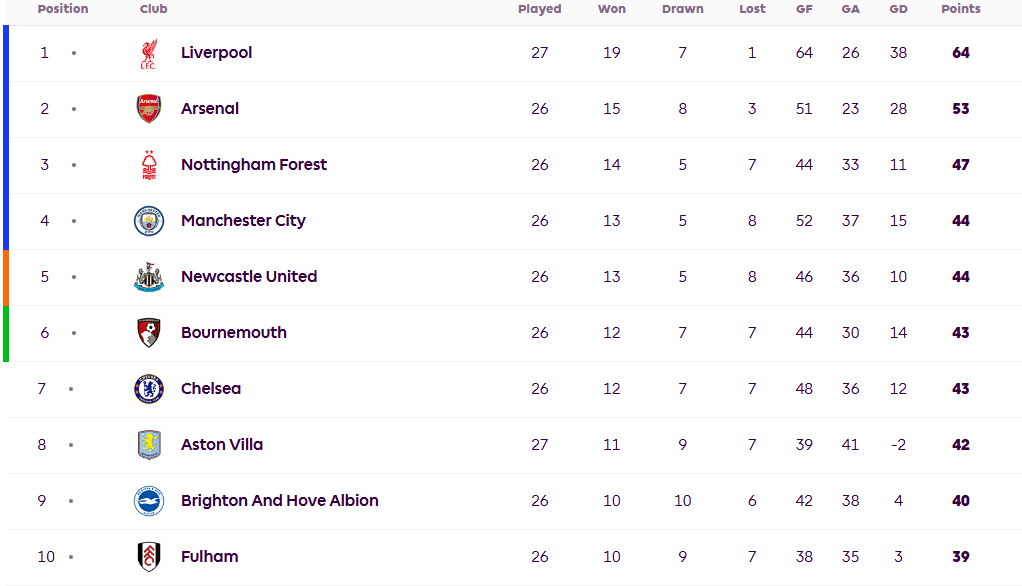Click the Arsenal club badge
This screenshot has height=586, width=1022.
coord(148,109)
